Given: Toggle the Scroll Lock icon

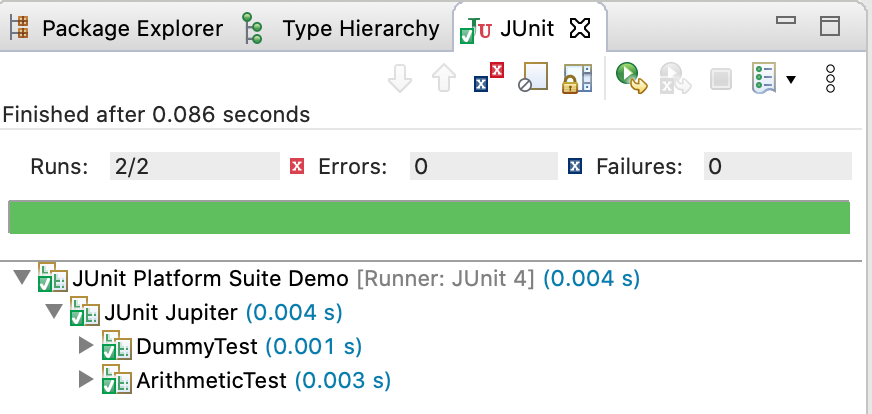Looking at the screenshot, I should click(577, 78).
